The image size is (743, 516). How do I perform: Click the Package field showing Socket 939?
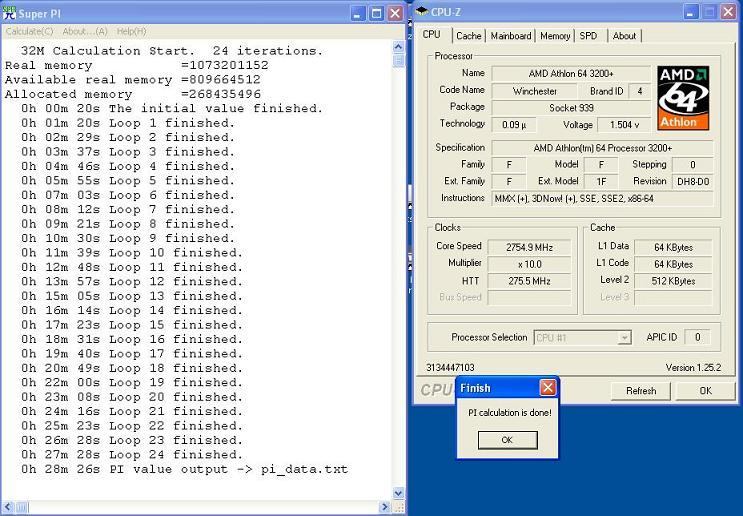571,108
